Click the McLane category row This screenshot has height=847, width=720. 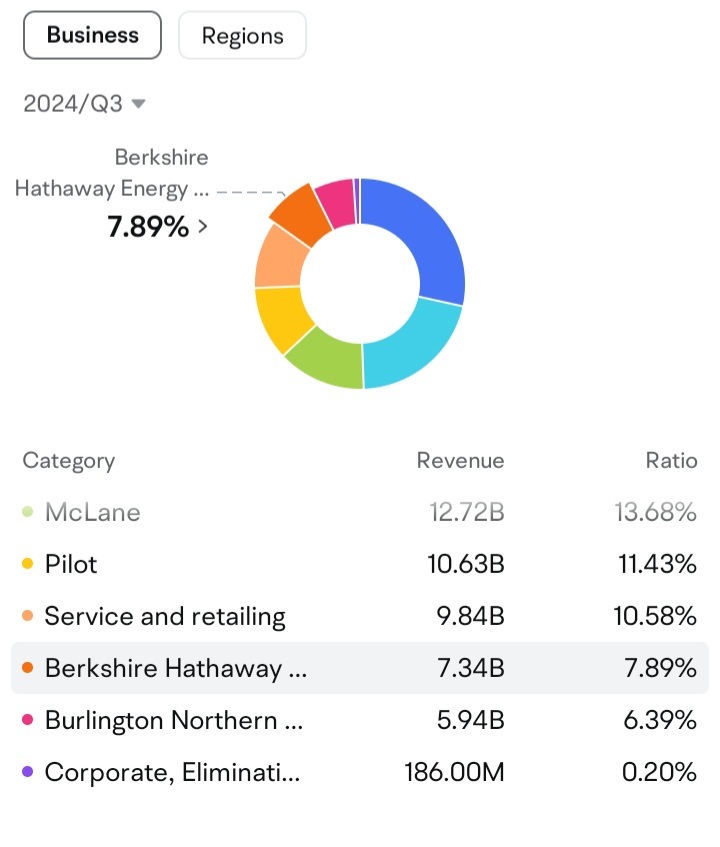pos(360,512)
